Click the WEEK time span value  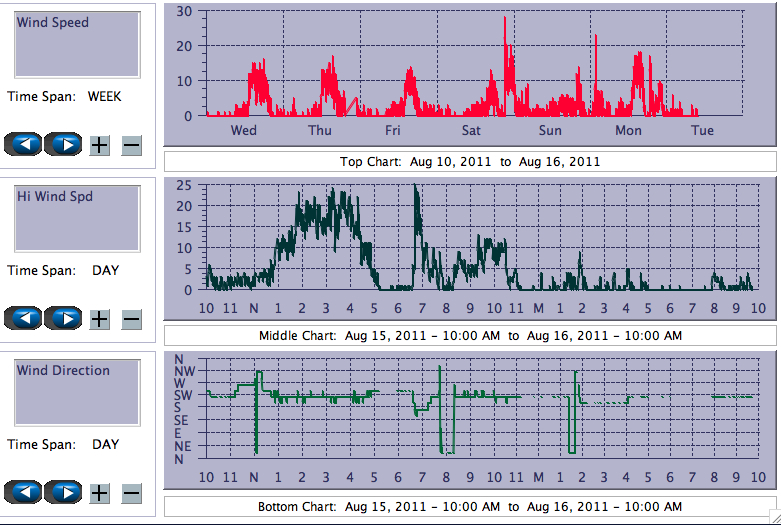(105, 97)
